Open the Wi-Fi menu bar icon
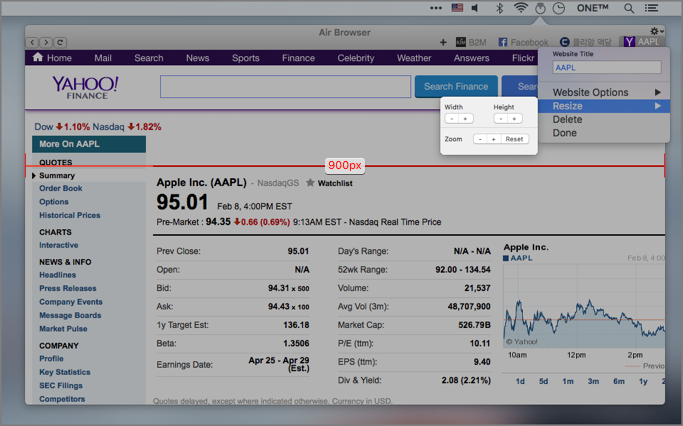683x426 pixels. pos(521,8)
